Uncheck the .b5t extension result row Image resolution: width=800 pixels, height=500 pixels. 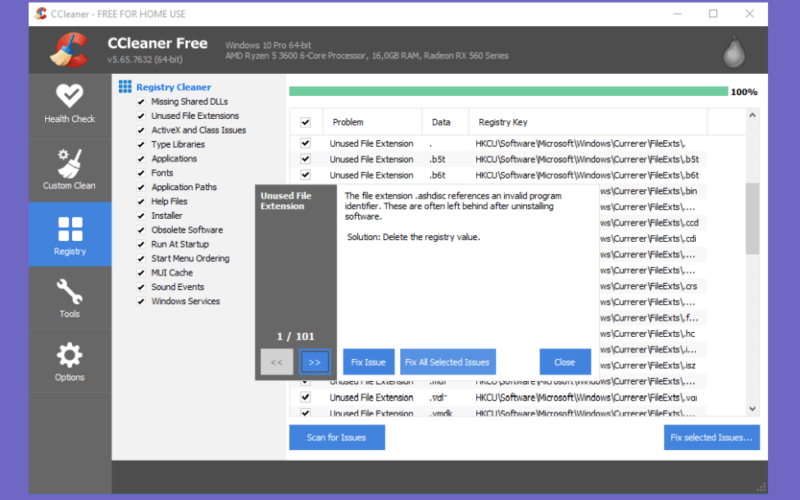point(305,159)
